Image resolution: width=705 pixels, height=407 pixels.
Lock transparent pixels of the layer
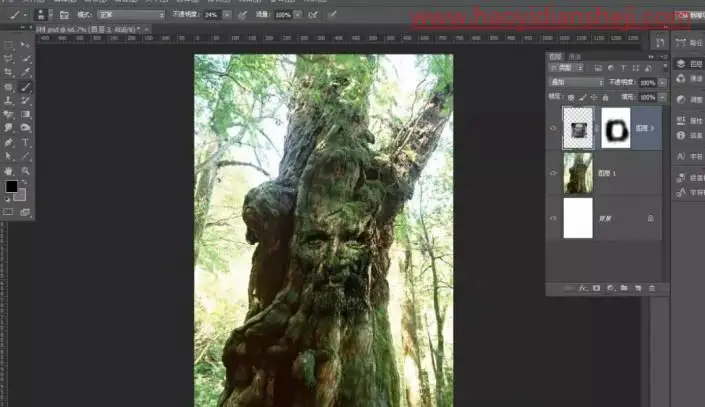571,97
